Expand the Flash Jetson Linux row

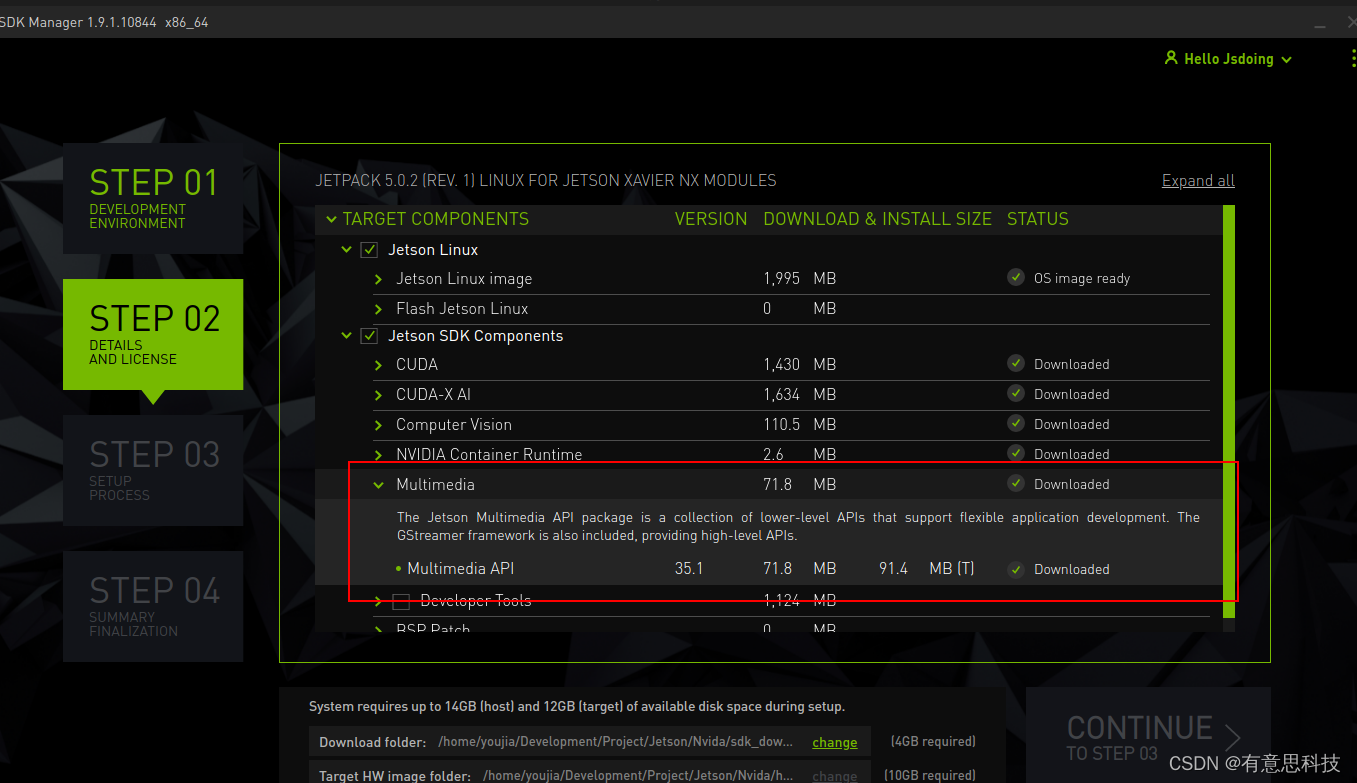click(379, 309)
